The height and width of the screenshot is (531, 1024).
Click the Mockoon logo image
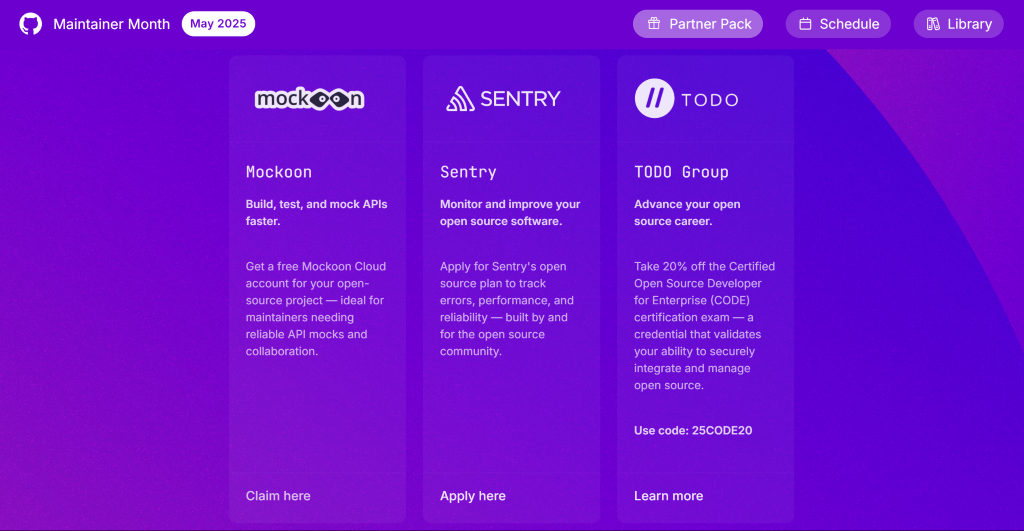tap(309, 98)
